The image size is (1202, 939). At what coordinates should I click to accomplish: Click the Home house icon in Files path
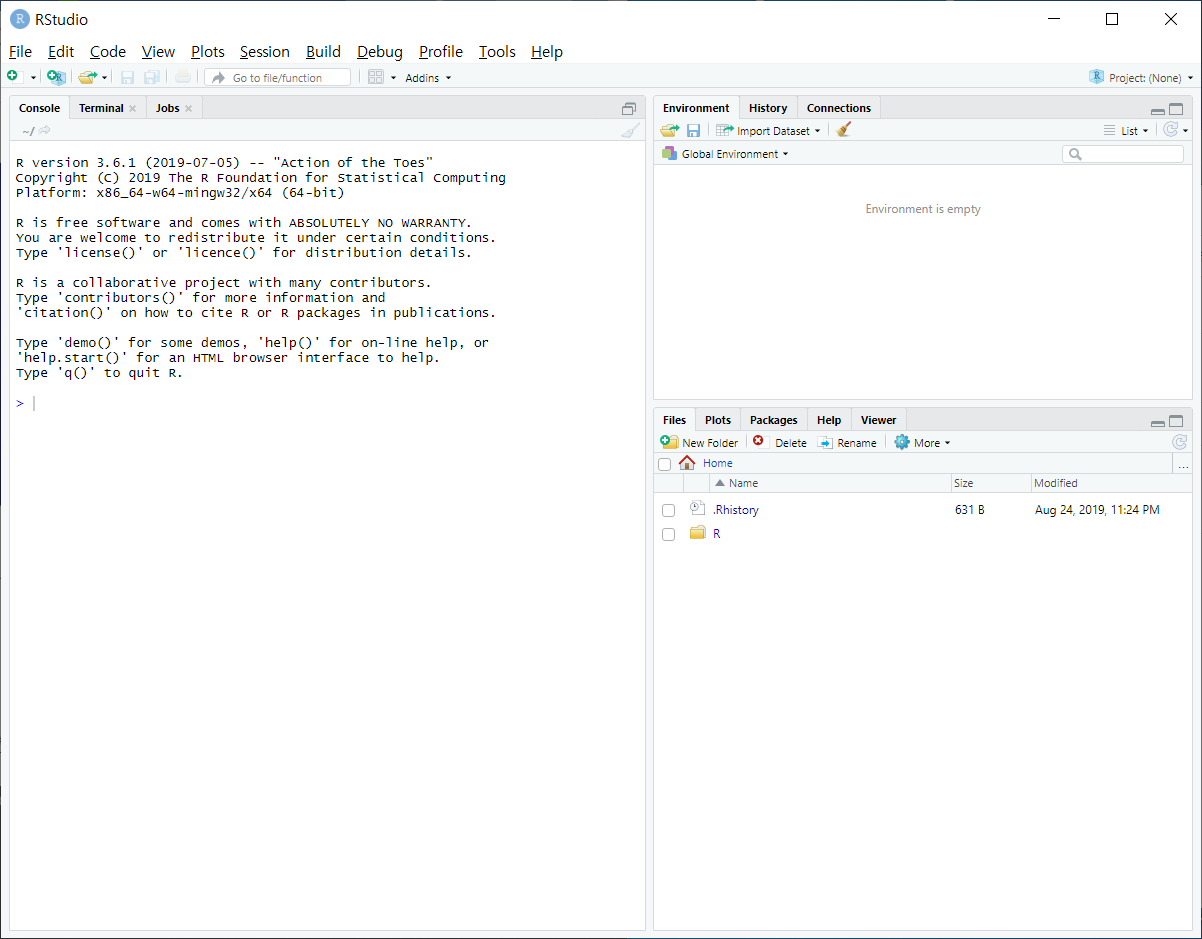click(687, 462)
